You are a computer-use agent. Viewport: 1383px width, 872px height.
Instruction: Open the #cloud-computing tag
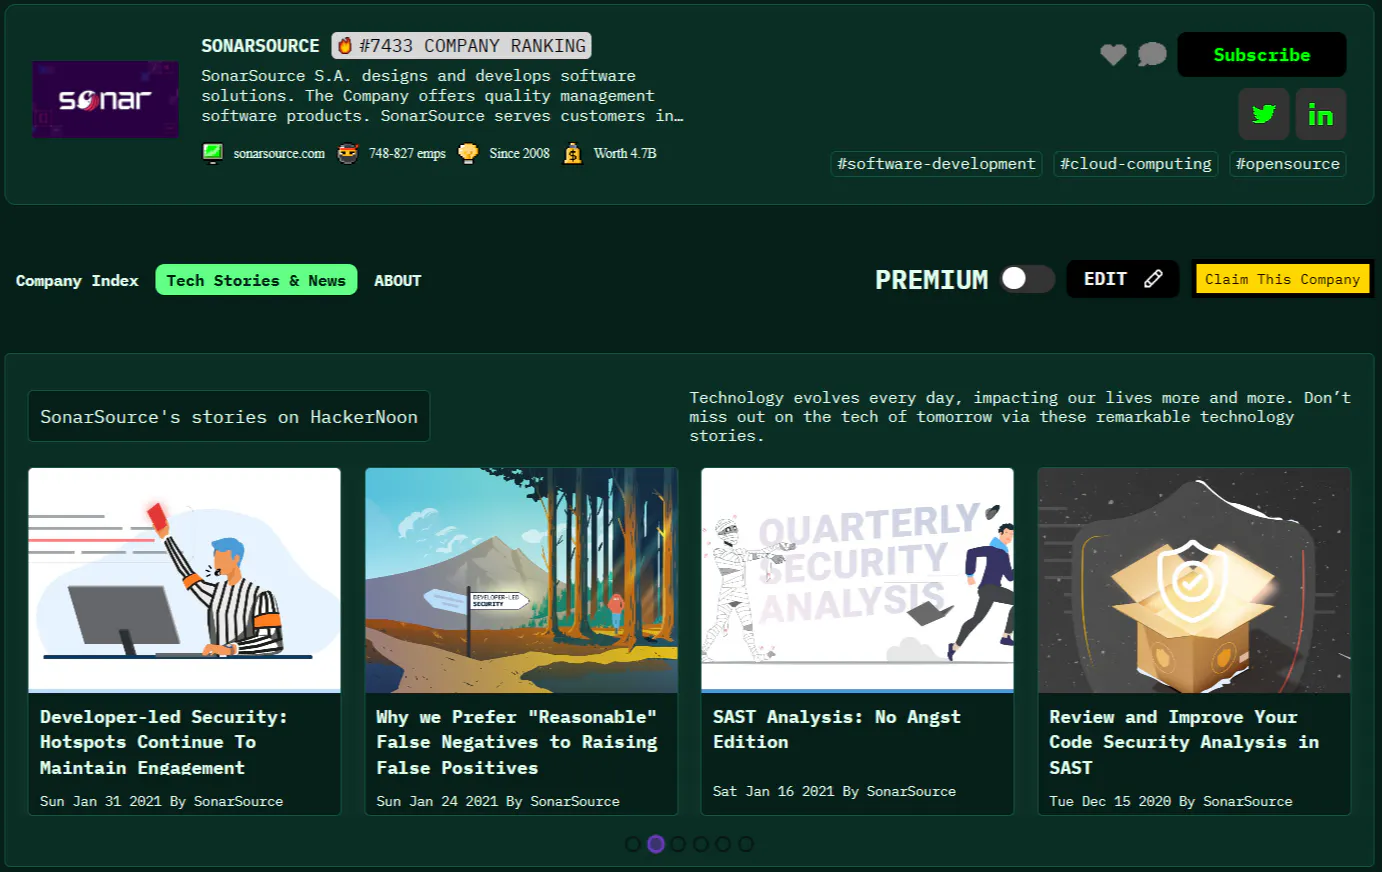[x=1136, y=164]
